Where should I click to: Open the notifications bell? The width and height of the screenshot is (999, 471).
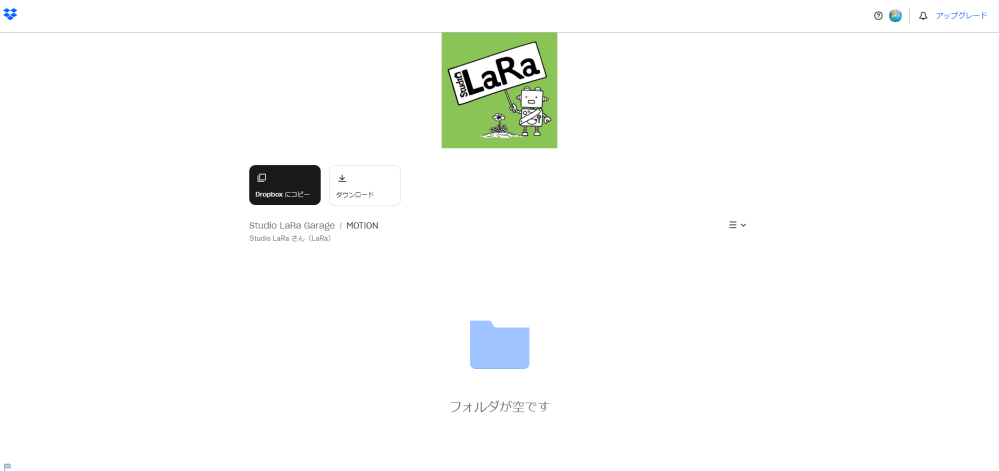pyautogui.click(x=923, y=16)
